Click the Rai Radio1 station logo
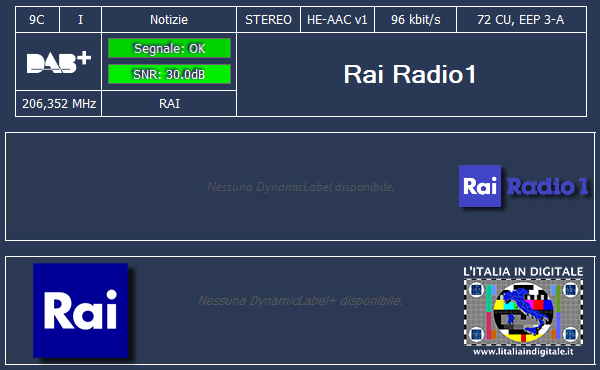The image size is (600, 370). [x=523, y=186]
